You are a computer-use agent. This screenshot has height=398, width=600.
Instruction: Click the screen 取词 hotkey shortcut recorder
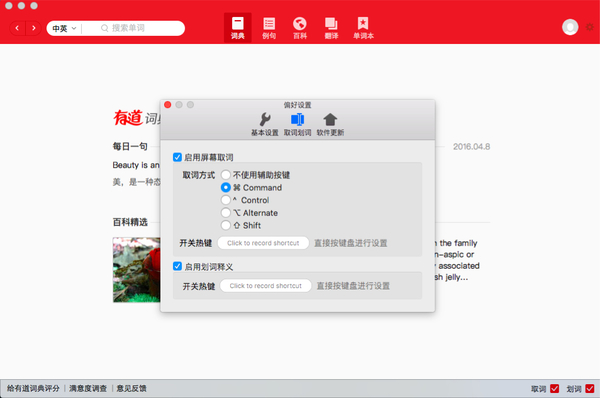pos(263,243)
